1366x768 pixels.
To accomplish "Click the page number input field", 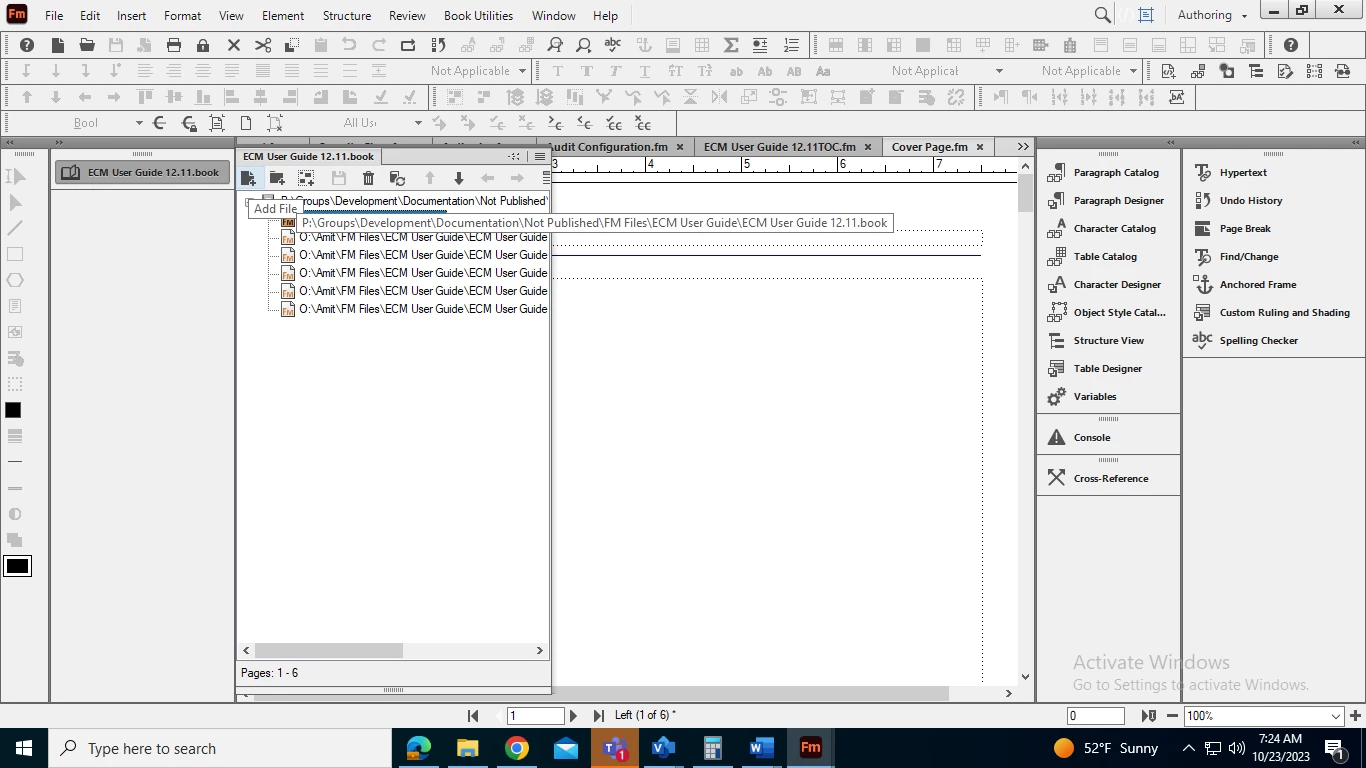I will coord(536,716).
